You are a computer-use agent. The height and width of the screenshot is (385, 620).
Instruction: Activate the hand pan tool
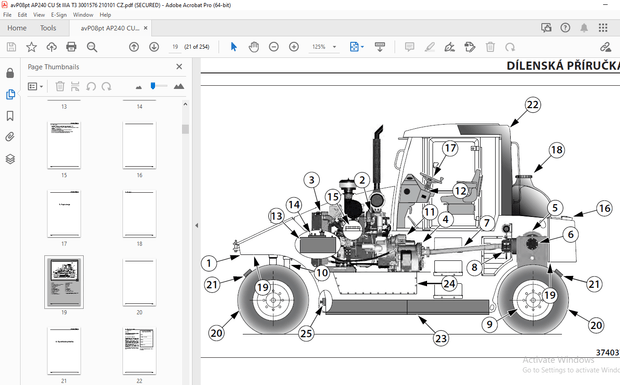253,47
